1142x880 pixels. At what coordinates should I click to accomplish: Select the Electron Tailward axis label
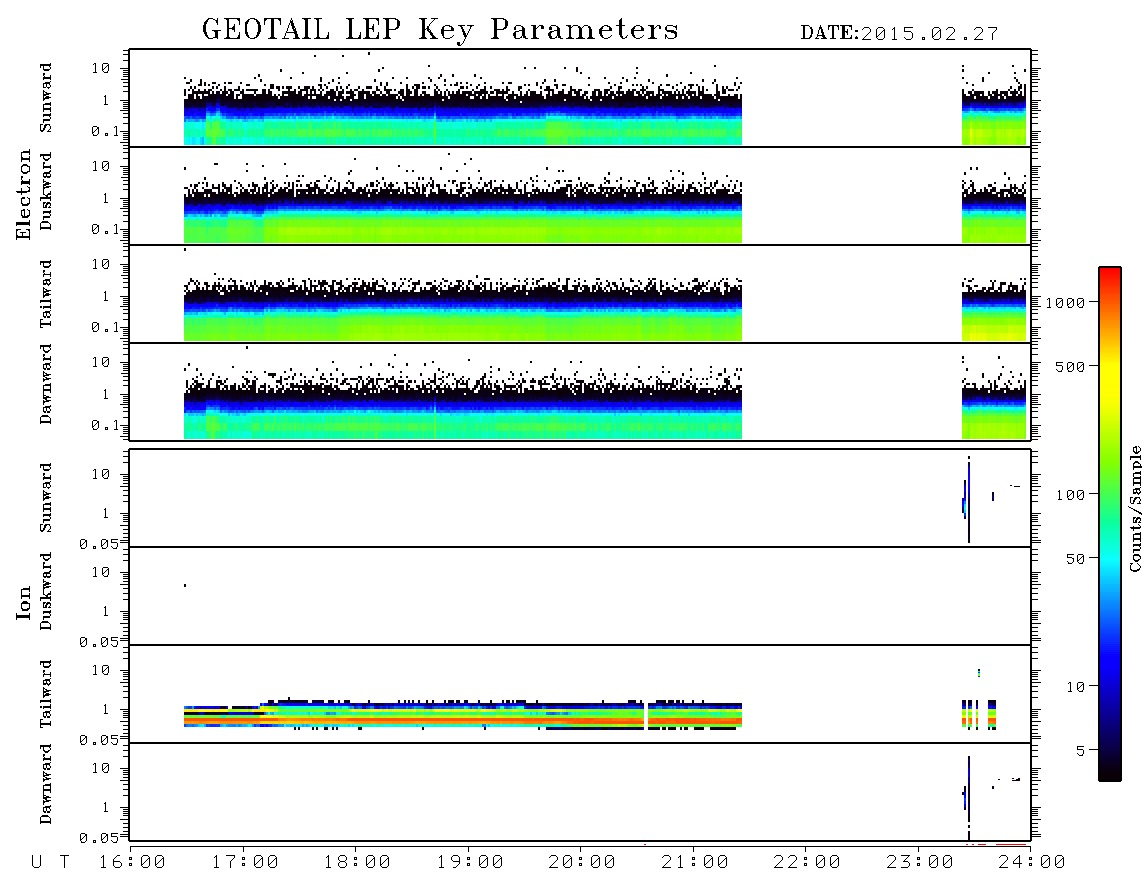point(46,293)
